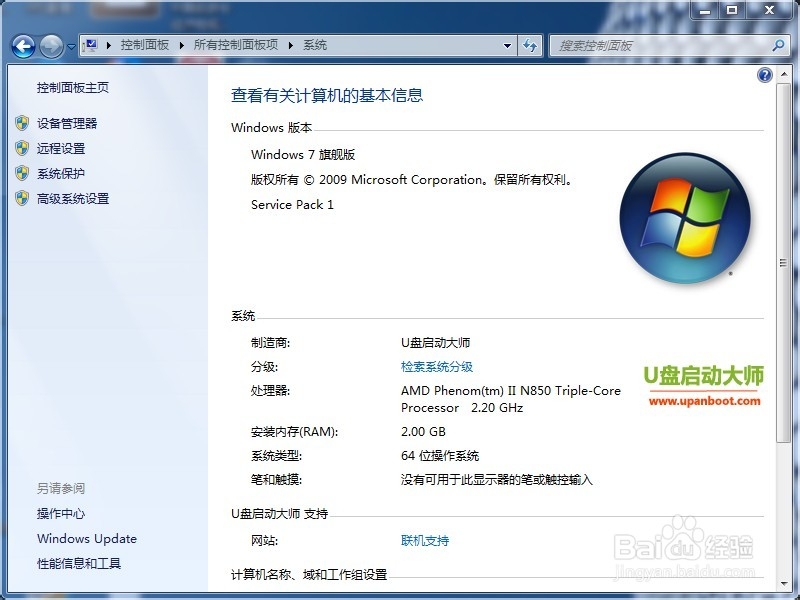The width and height of the screenshot is (800, 600).
Task: Click the scrollbar down arrow
Action: pyautogui.click(x=784, y=583)
